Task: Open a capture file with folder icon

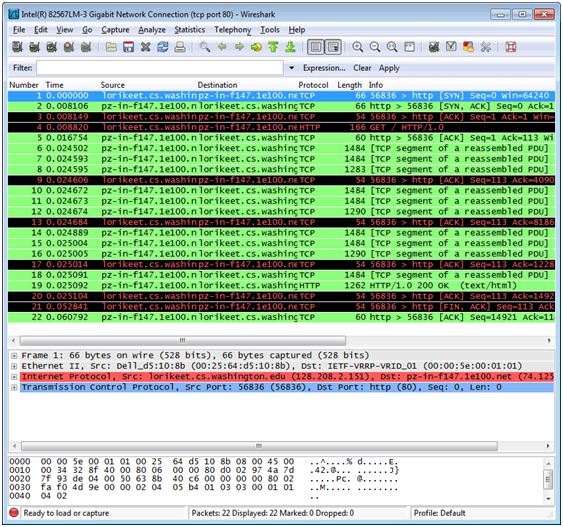Action: (111, 47)
